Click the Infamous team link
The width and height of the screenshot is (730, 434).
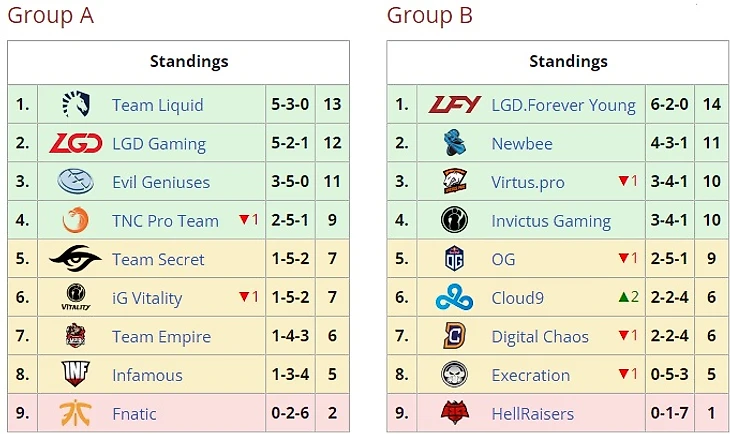pyautogui.click(x=147, y=375)
